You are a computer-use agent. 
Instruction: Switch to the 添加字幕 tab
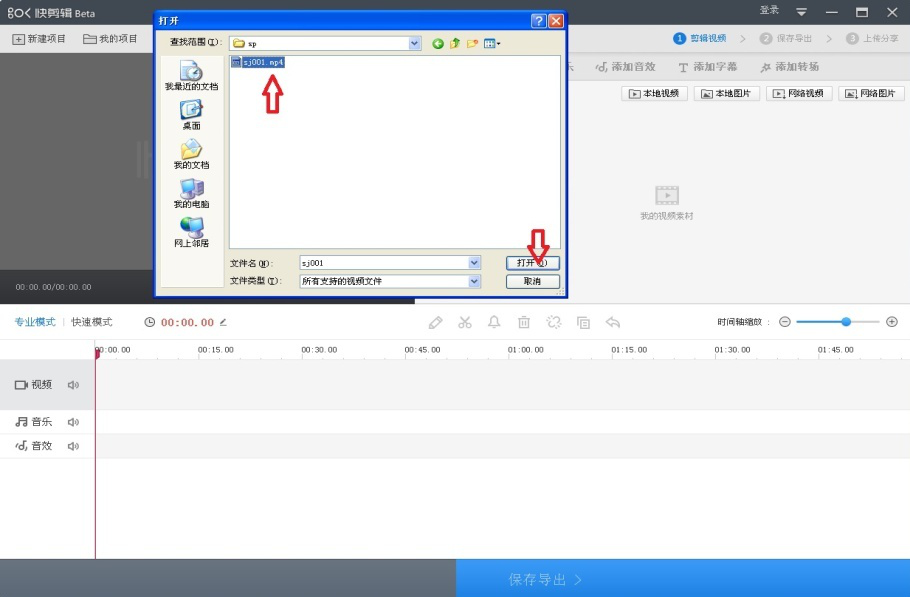[x=708, y=67]
